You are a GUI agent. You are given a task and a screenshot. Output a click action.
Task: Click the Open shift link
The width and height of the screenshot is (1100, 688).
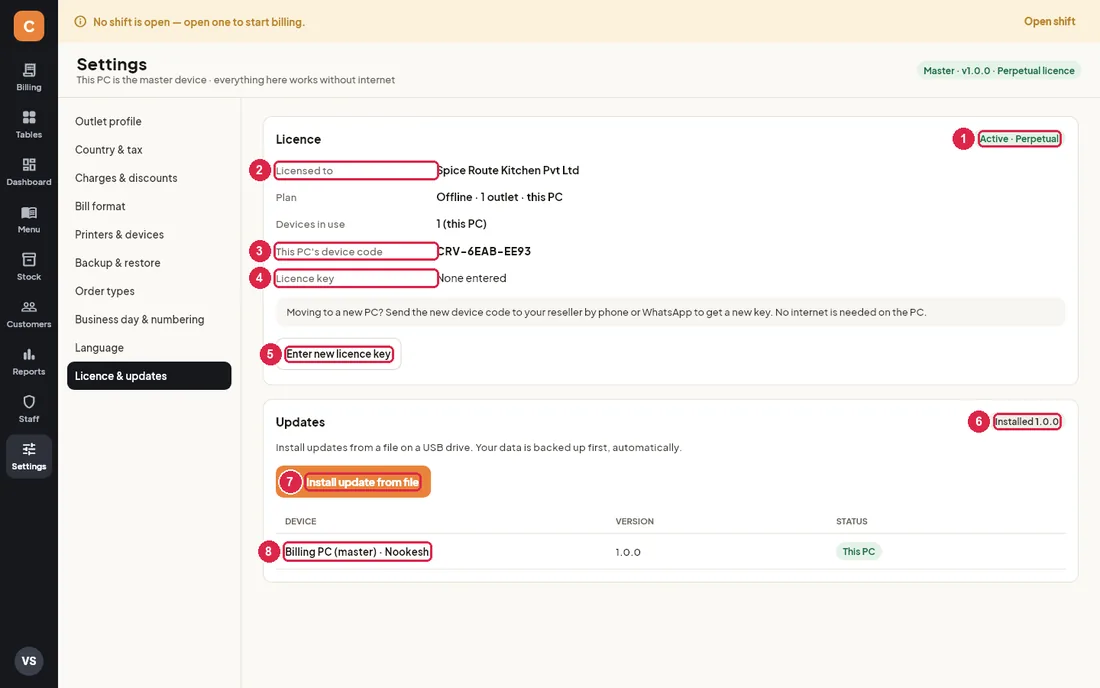coord(1049,22)
